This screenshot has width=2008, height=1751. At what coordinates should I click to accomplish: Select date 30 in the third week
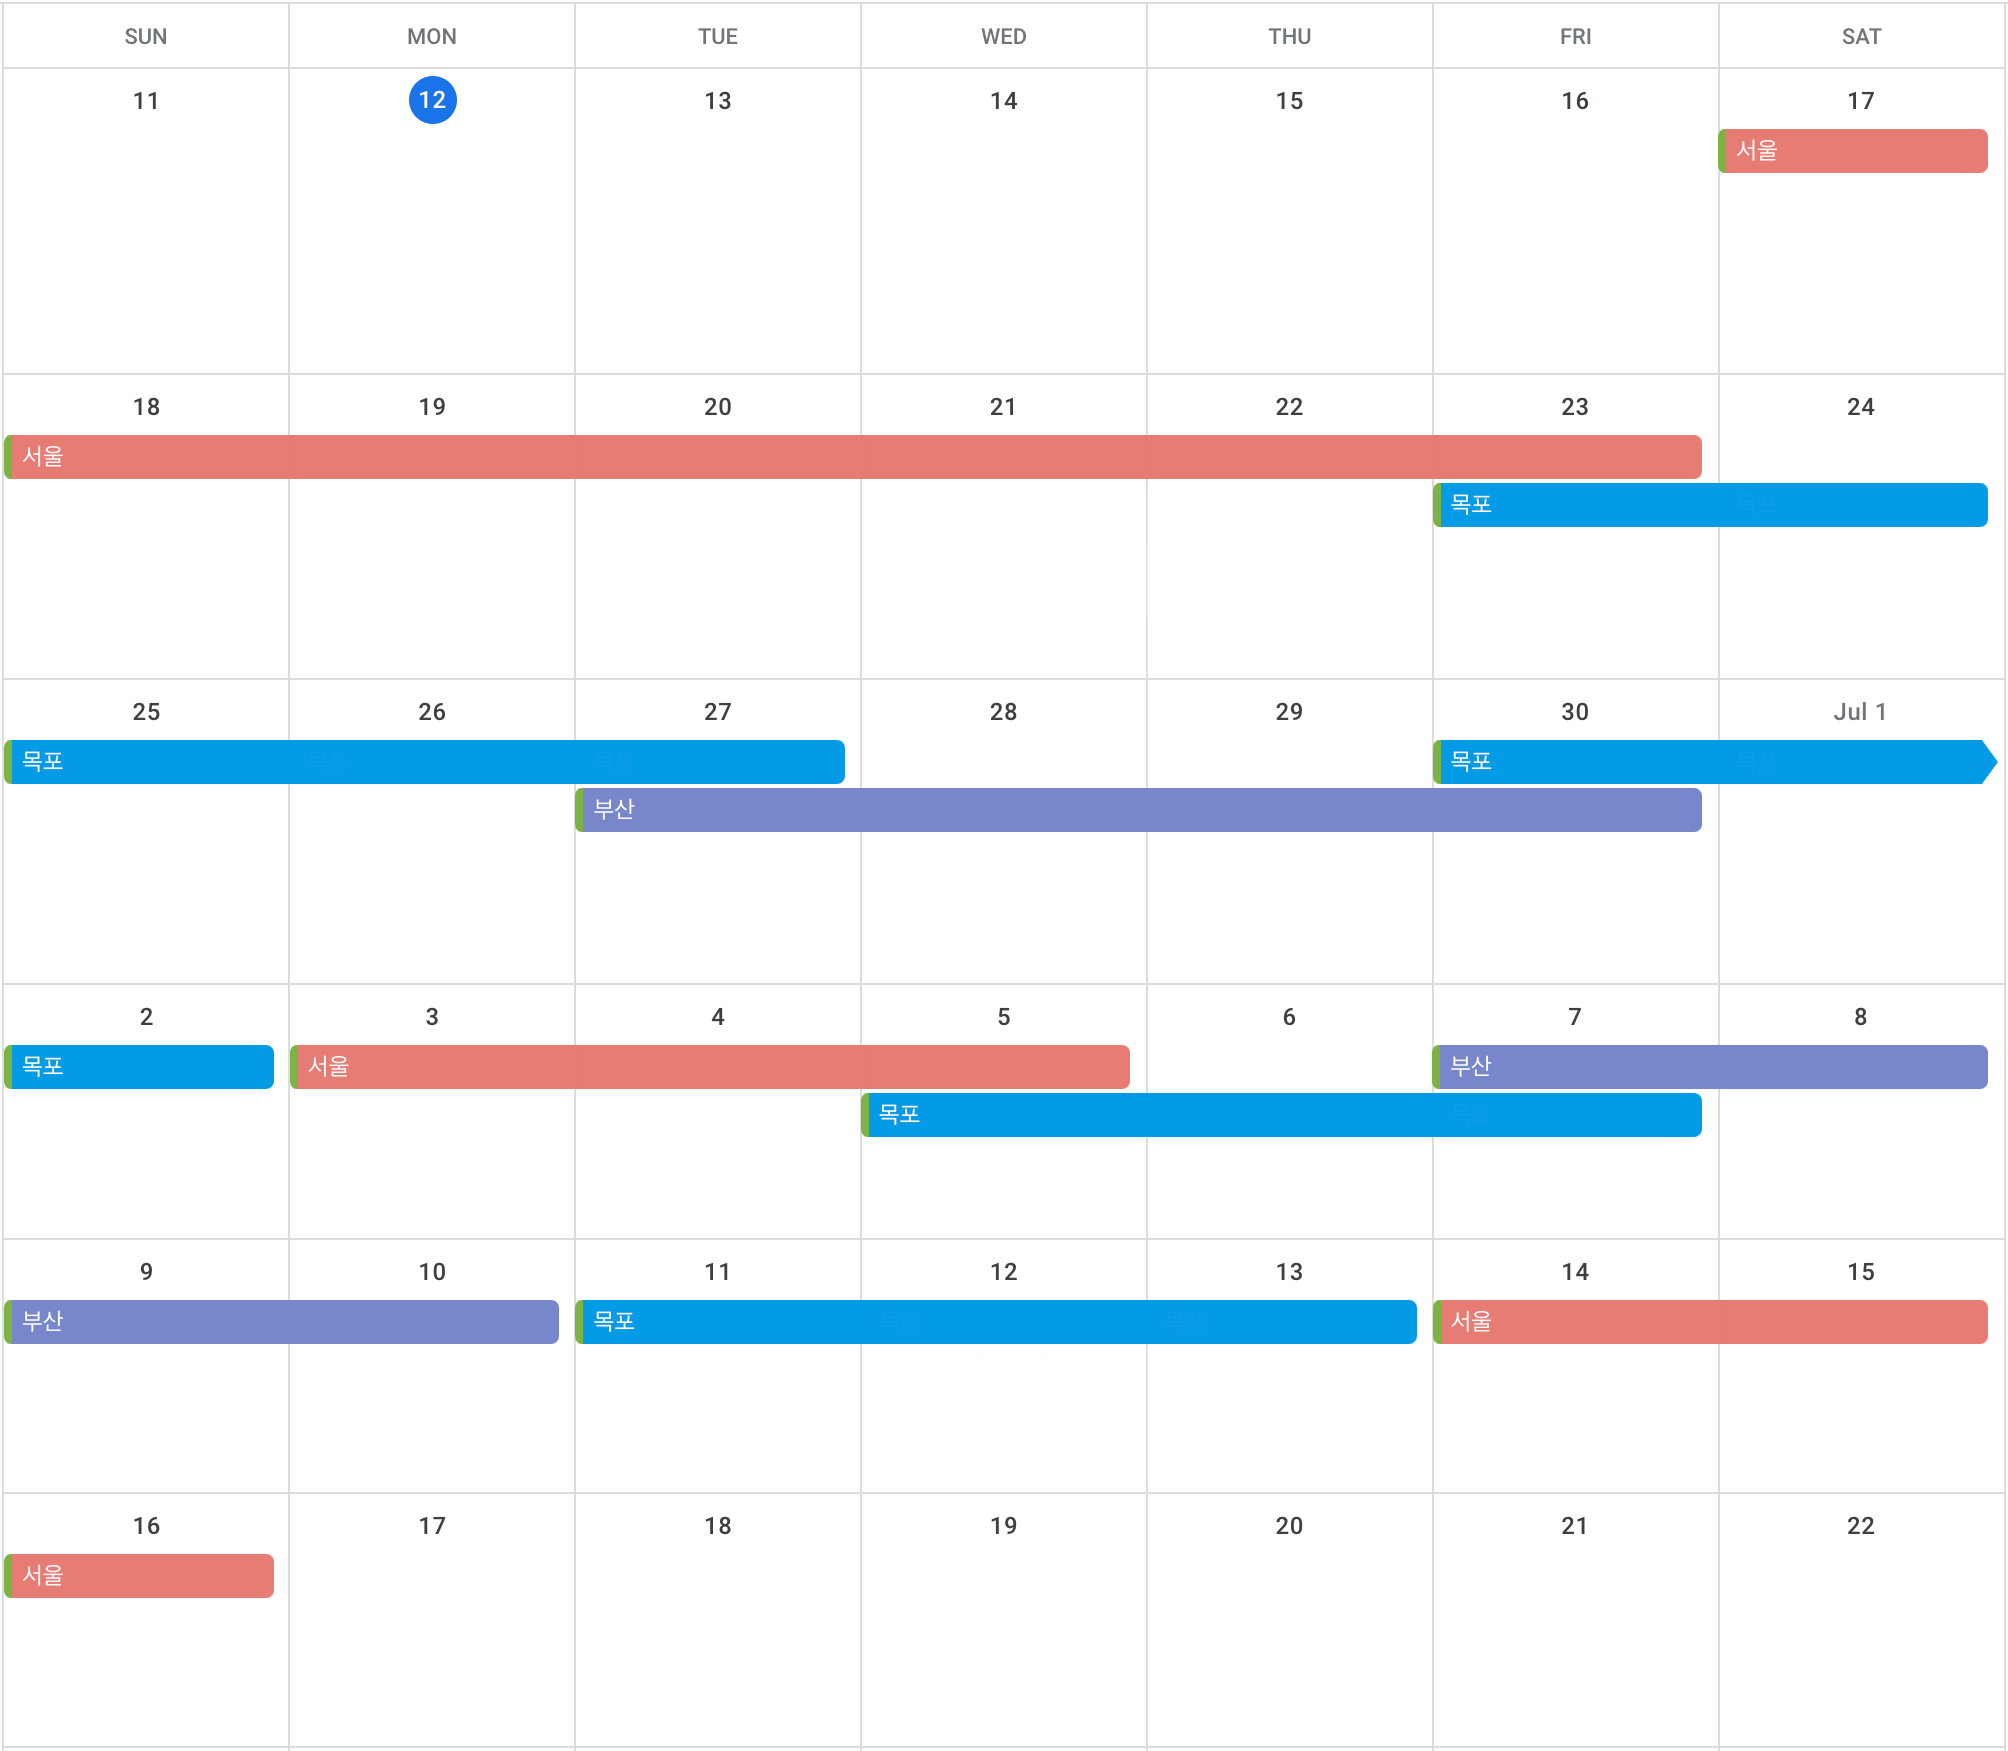point(1575,712)
